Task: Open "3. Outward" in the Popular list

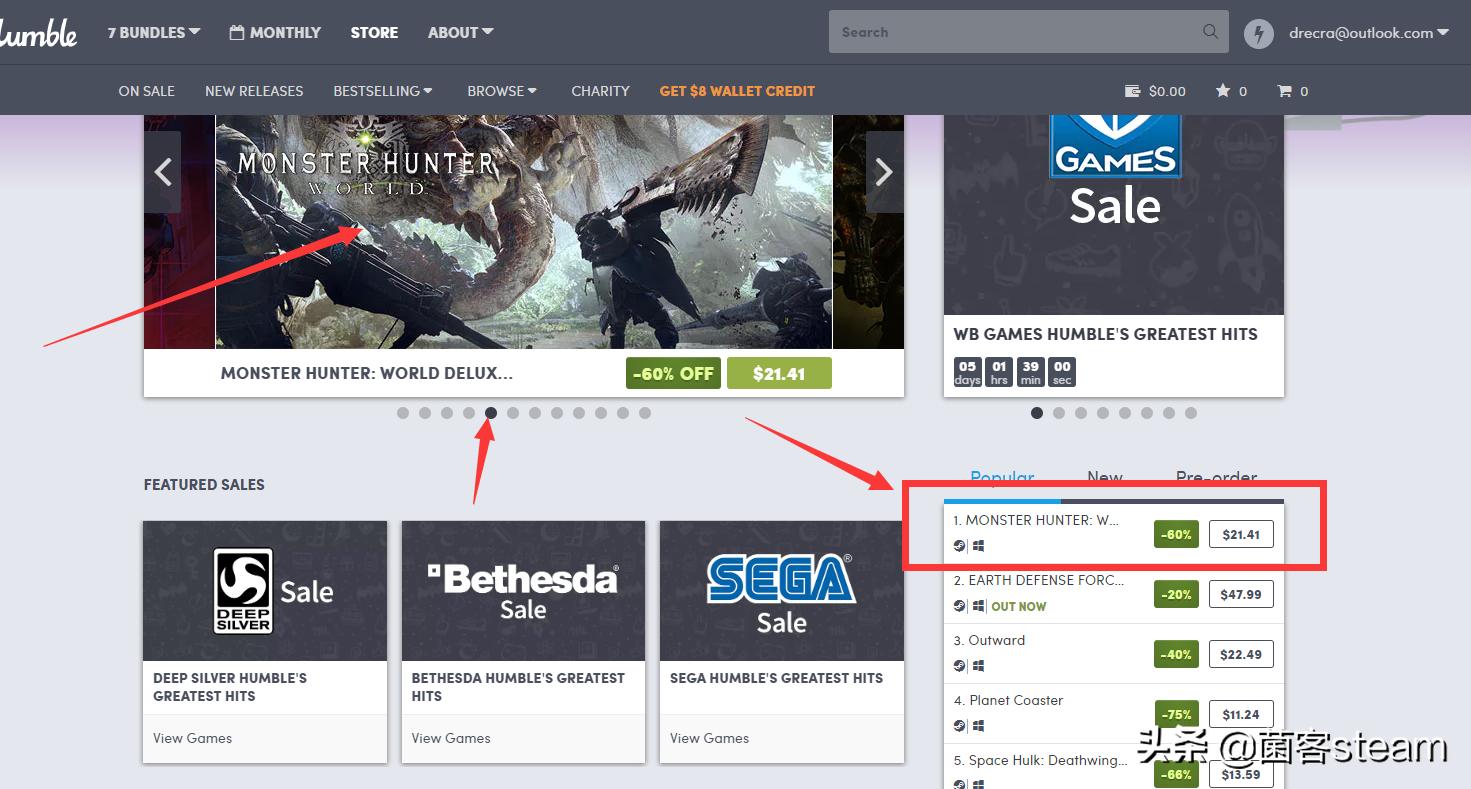Action: pyautogui.click(x=989, y=640)
